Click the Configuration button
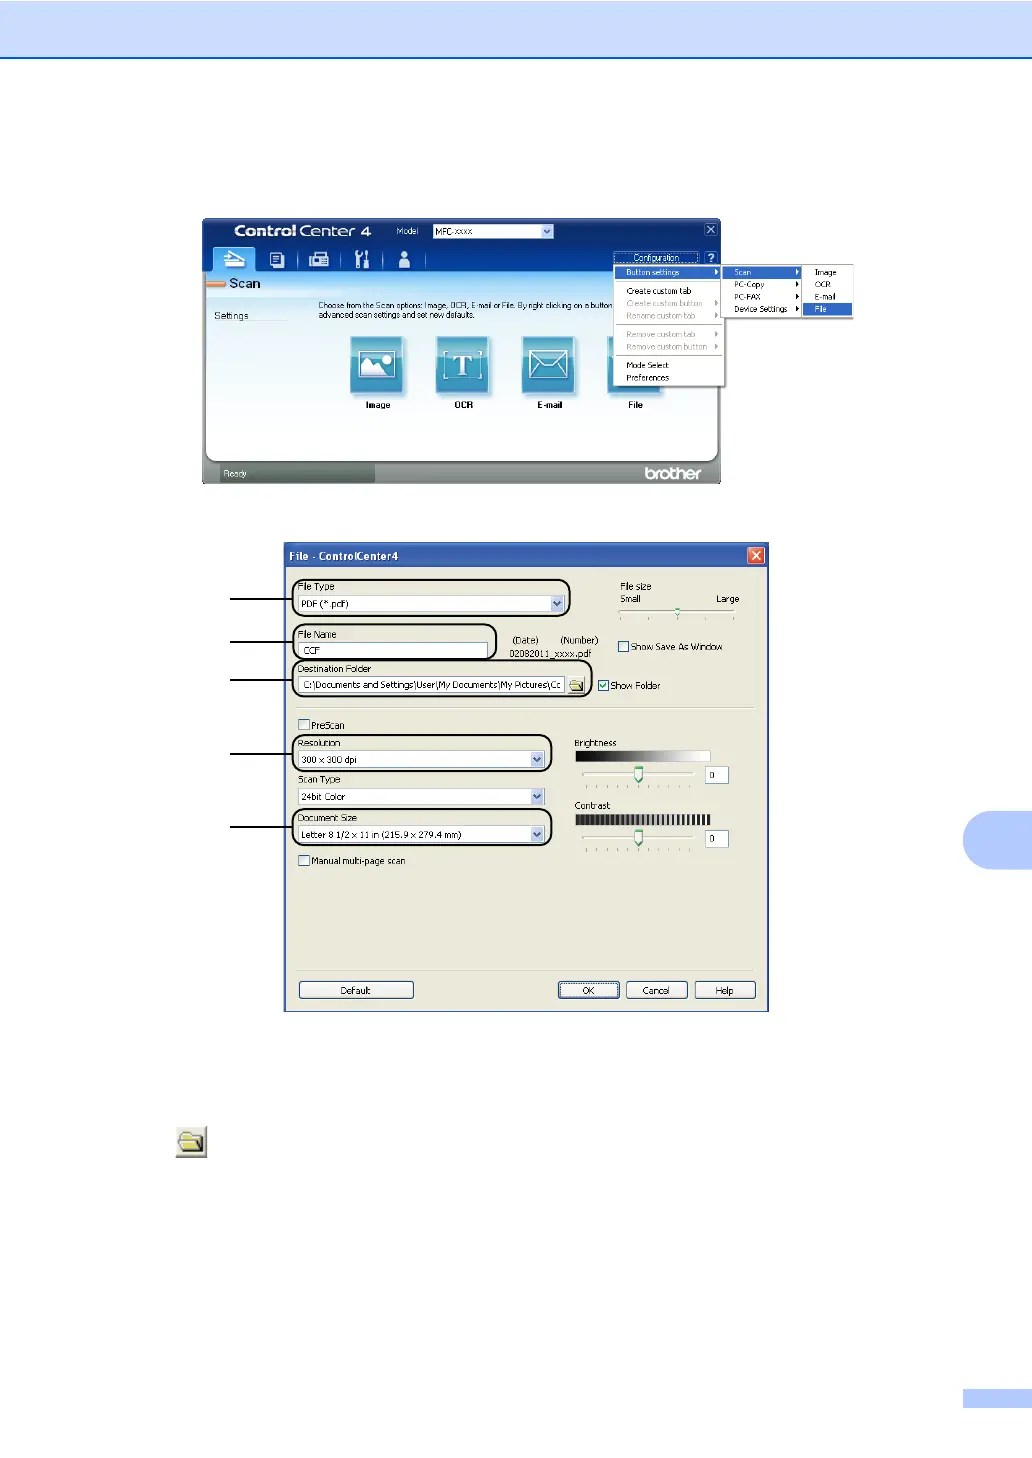Screen dimensions: 1032x1458 coord(656,258)
